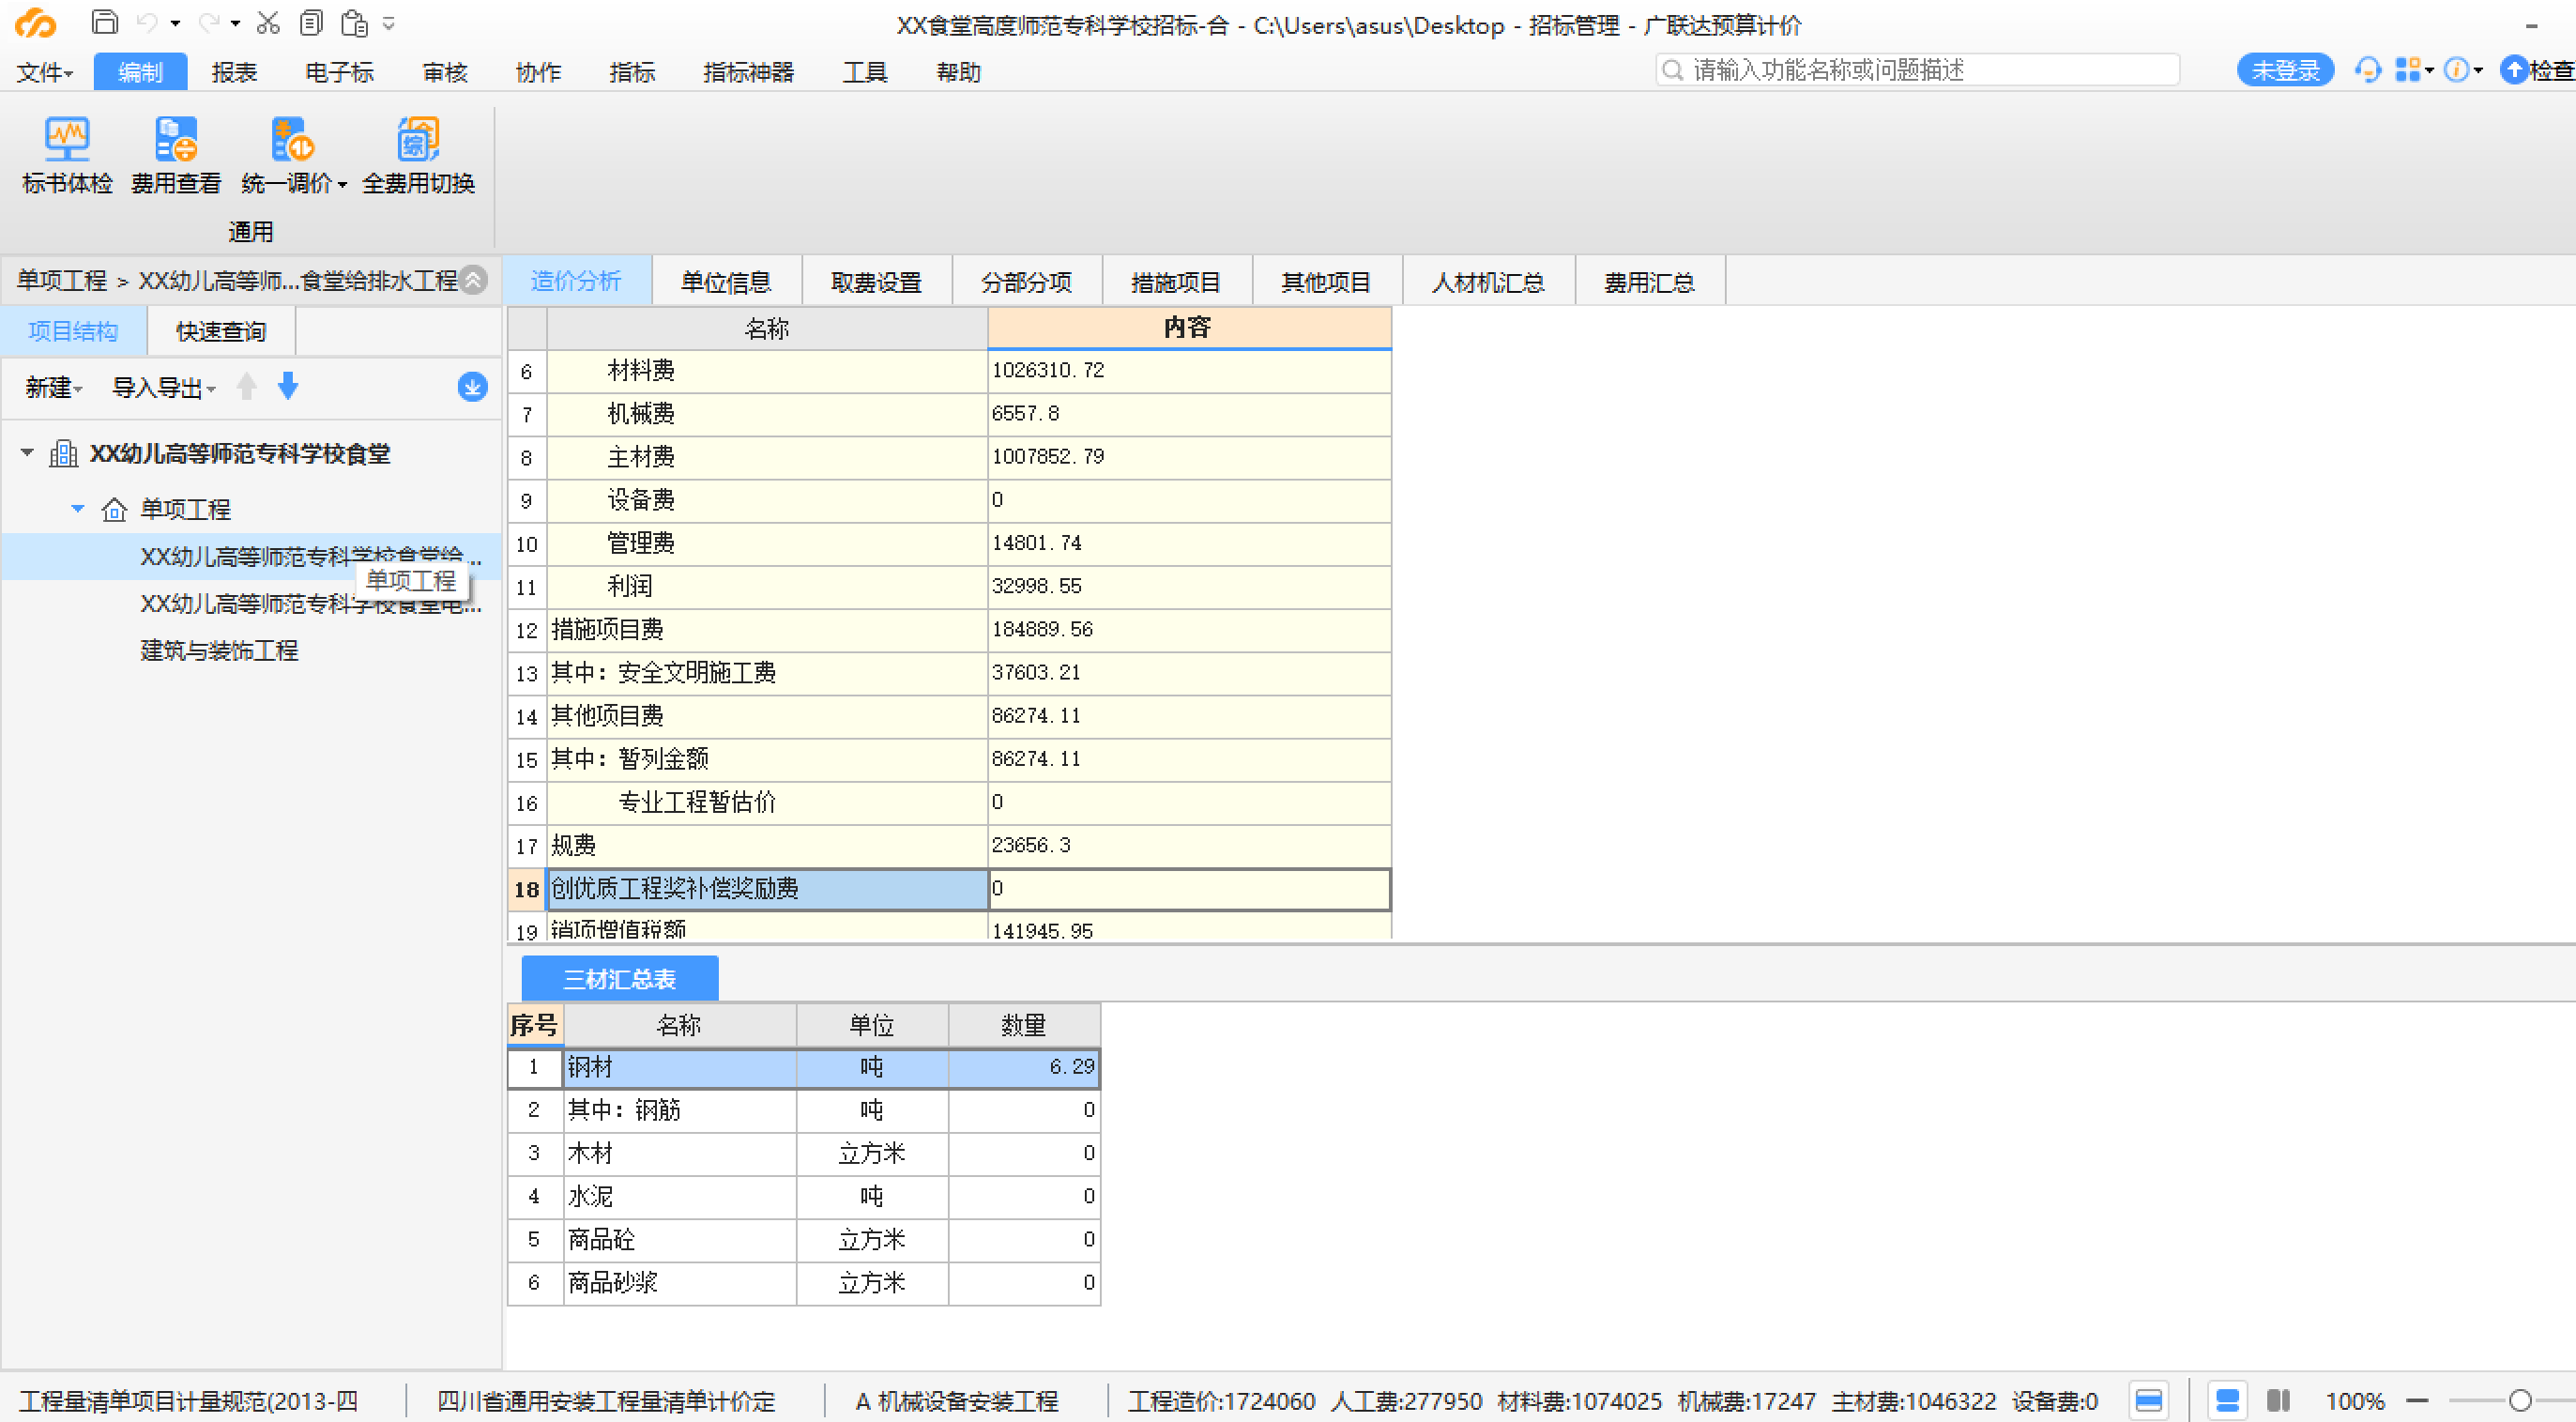2576x1422 pixels.
Task: Run 标书体检 bid document check
Action: pyautogui.click(x=67, y=156)
